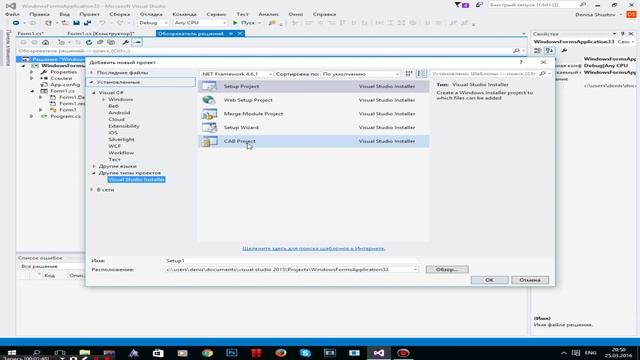Refresh the Solution Explorer

coord(89,42)
